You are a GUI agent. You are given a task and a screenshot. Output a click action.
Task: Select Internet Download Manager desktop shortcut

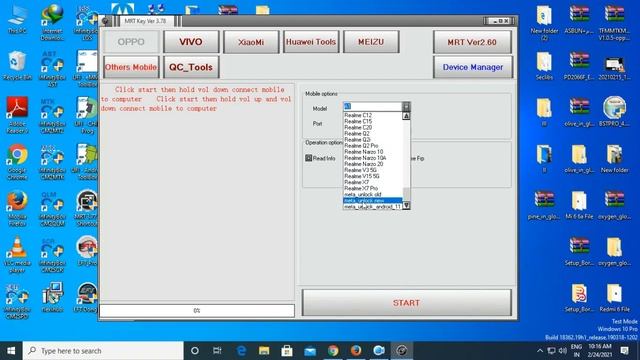coord(52,22)
